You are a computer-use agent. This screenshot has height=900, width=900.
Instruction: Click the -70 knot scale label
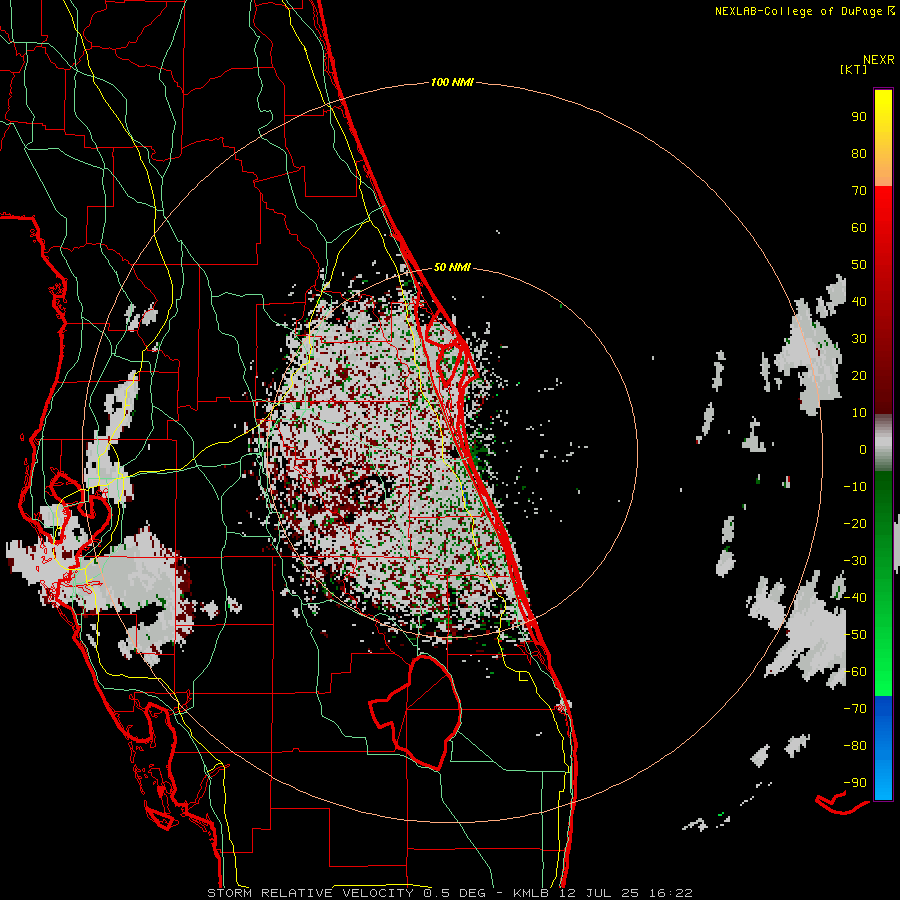coord(855,709)
